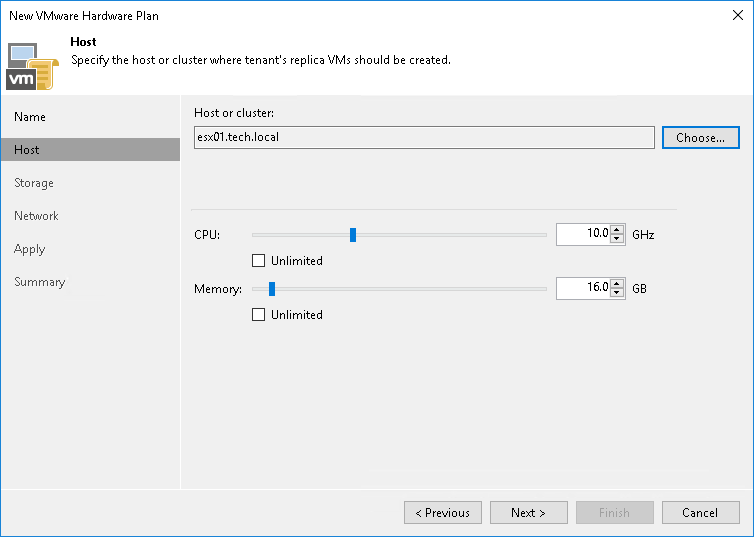Click the Memory slider handle

coord(272,288)
